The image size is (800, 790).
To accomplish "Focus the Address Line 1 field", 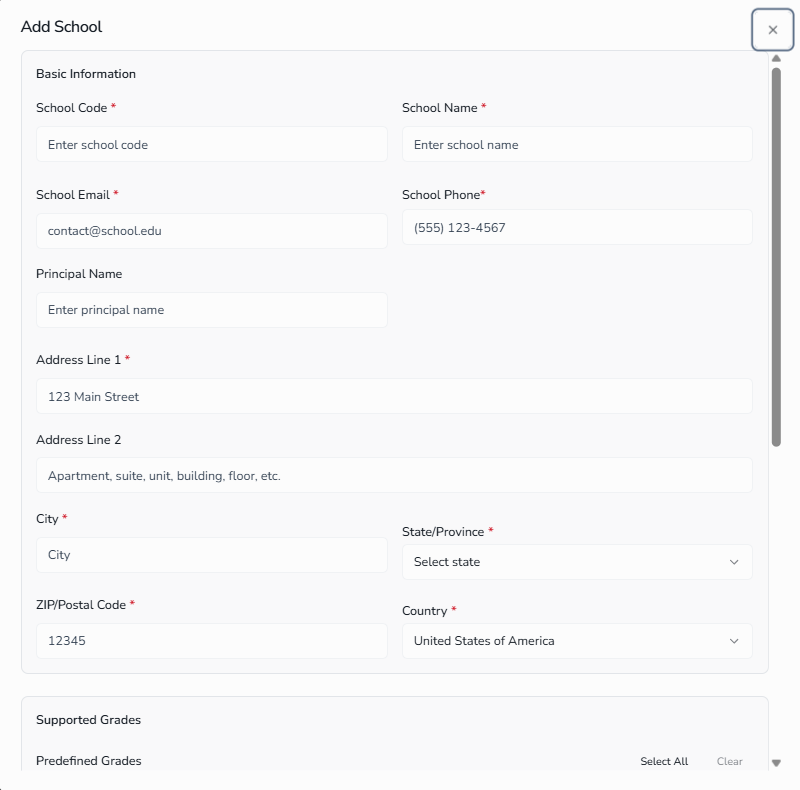I will (x=394, y=396).
